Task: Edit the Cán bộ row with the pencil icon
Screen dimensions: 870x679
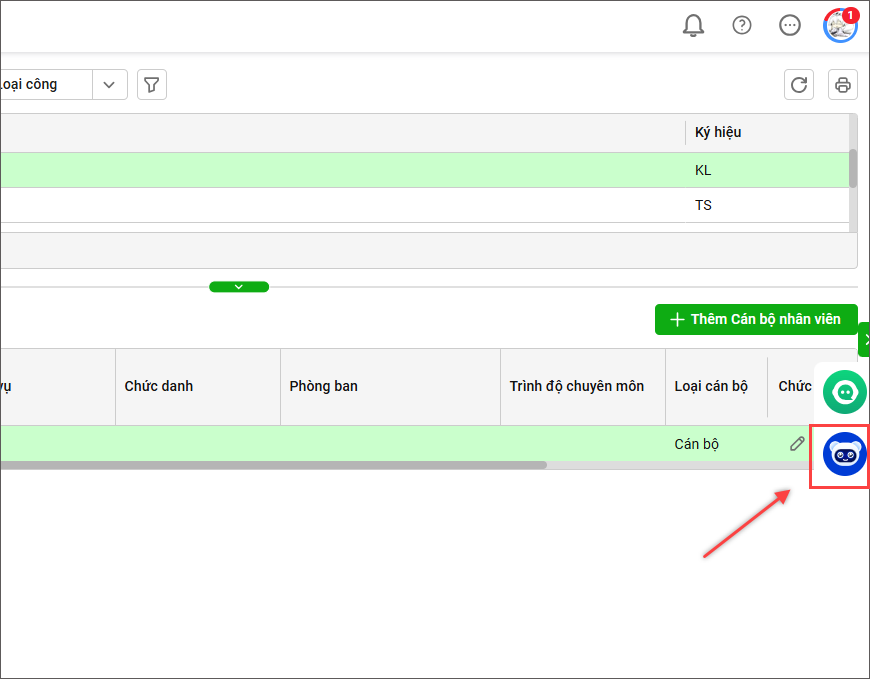Action: pos(797,444)
